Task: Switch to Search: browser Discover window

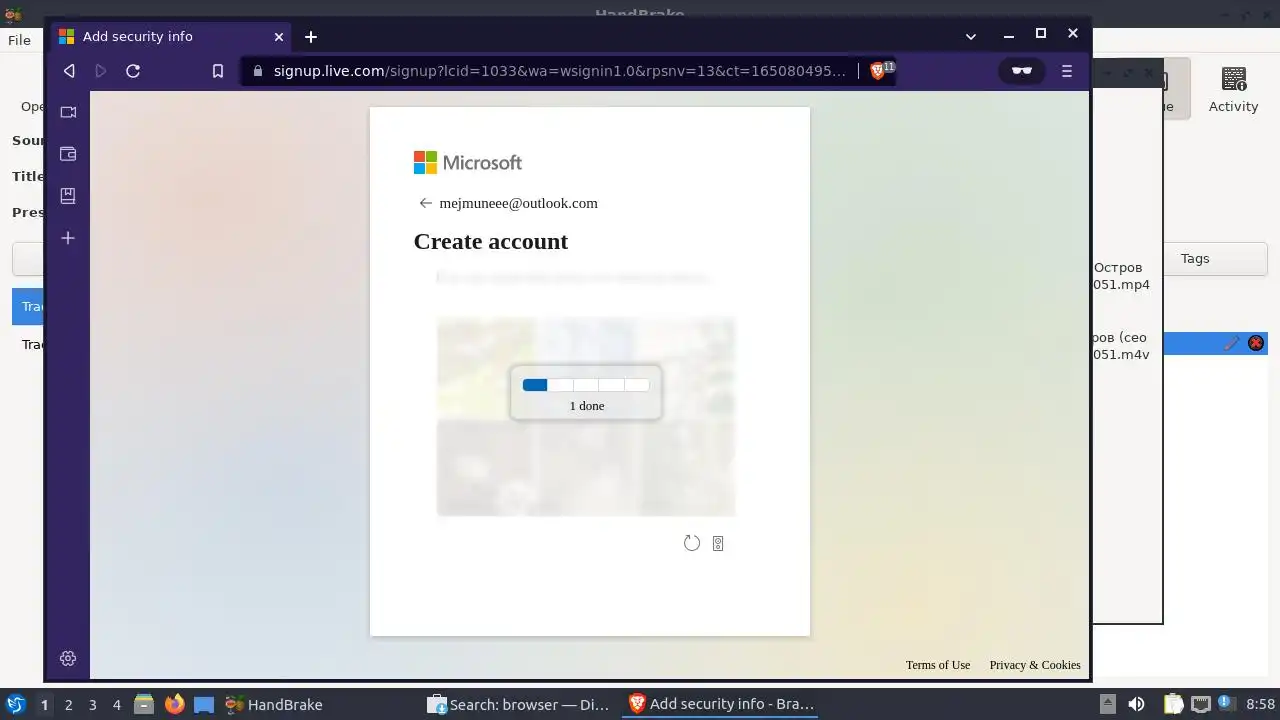Action: pyautogui.click(x=518, y=704)
